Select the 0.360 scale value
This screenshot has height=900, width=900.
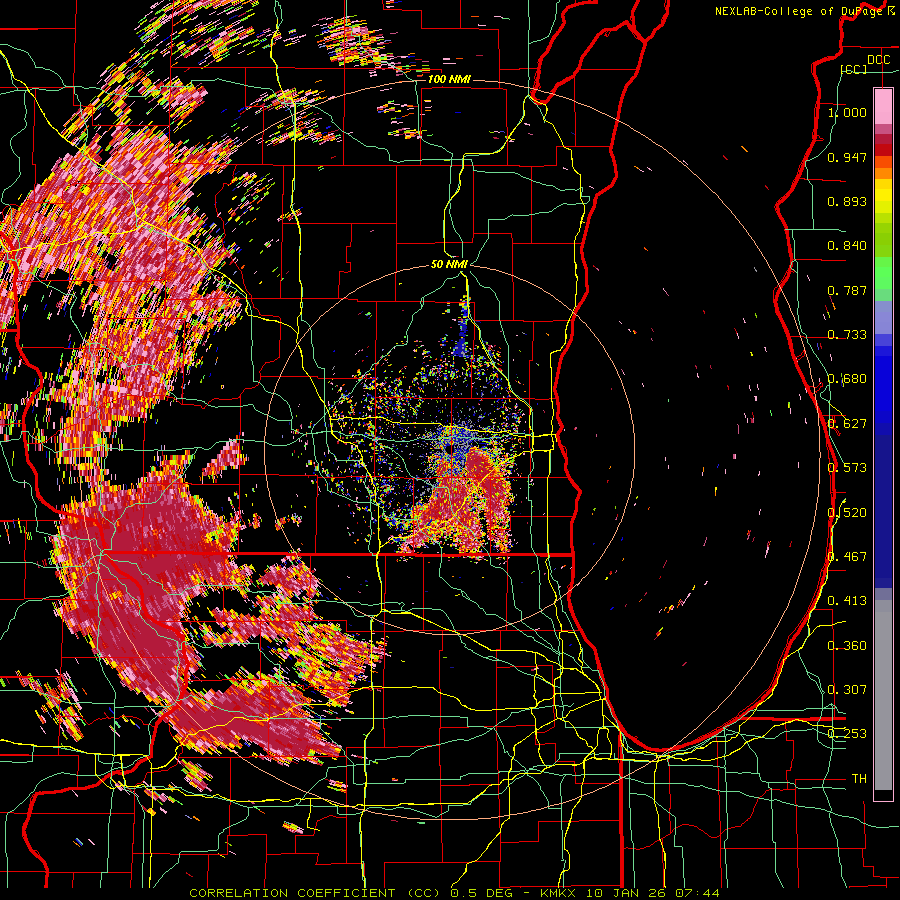click(x=847, y=646)
